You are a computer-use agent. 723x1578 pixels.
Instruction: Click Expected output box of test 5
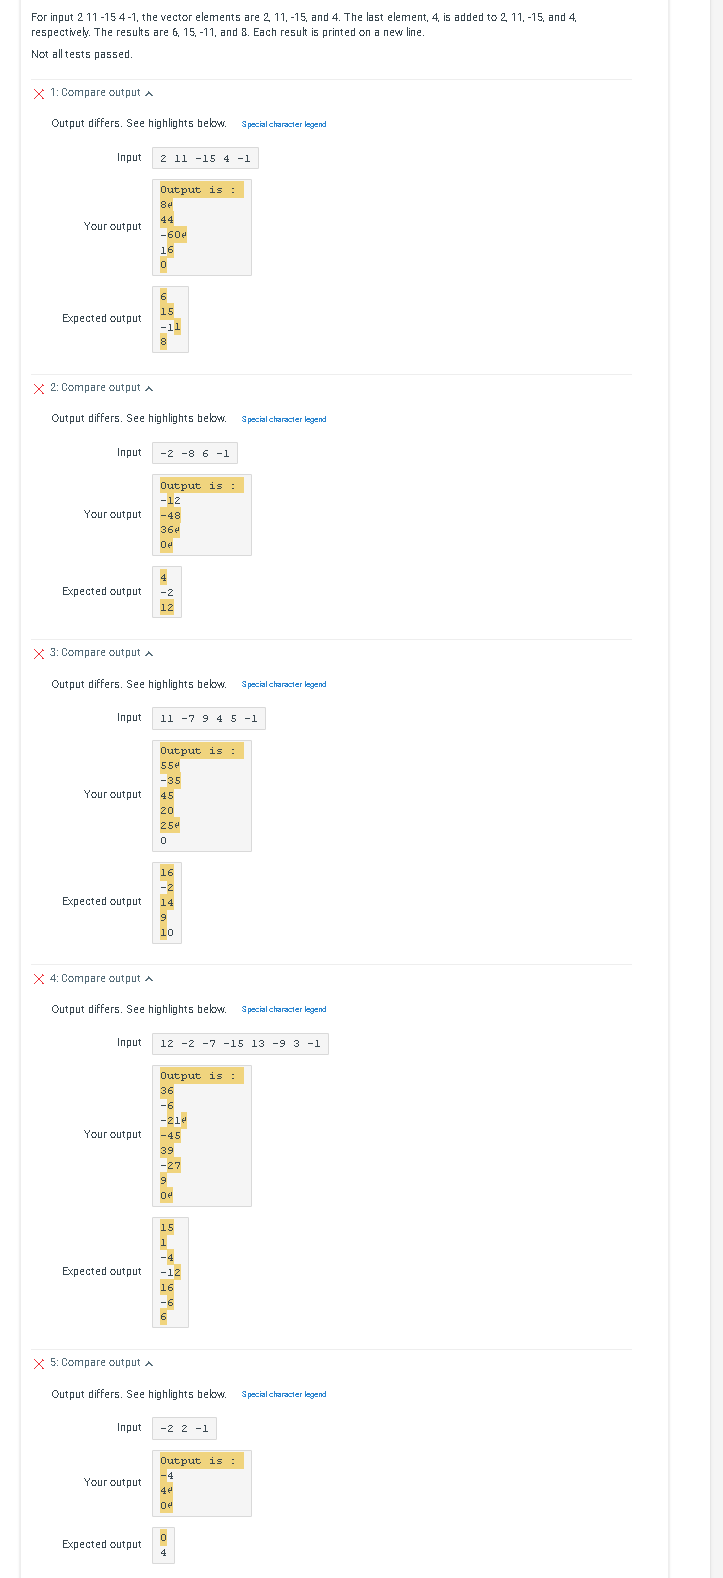coord(163,1544)
